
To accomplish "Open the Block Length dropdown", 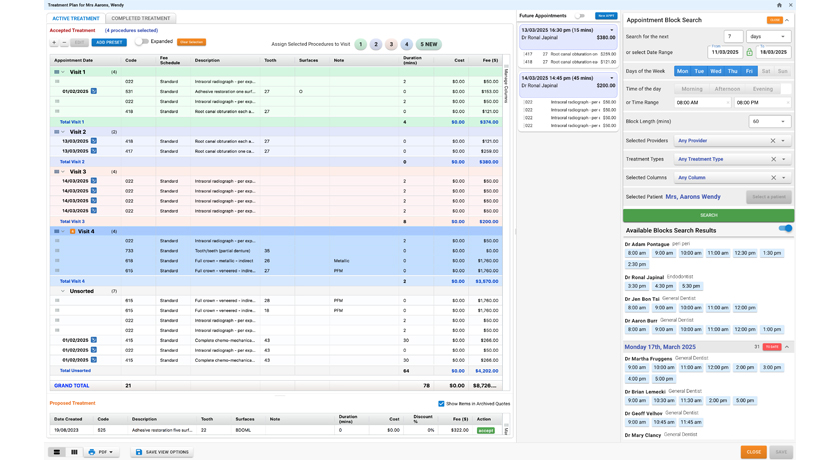I will click(x=770, y=122).
